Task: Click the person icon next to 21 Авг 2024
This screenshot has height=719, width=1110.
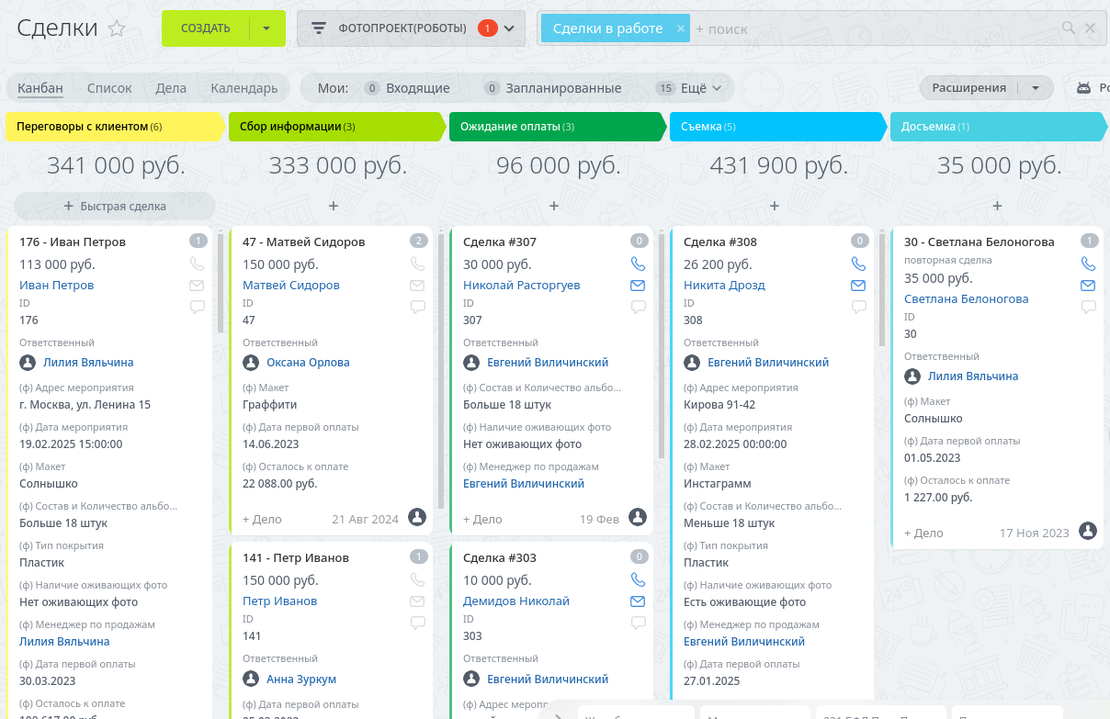Action: [417, 518]
